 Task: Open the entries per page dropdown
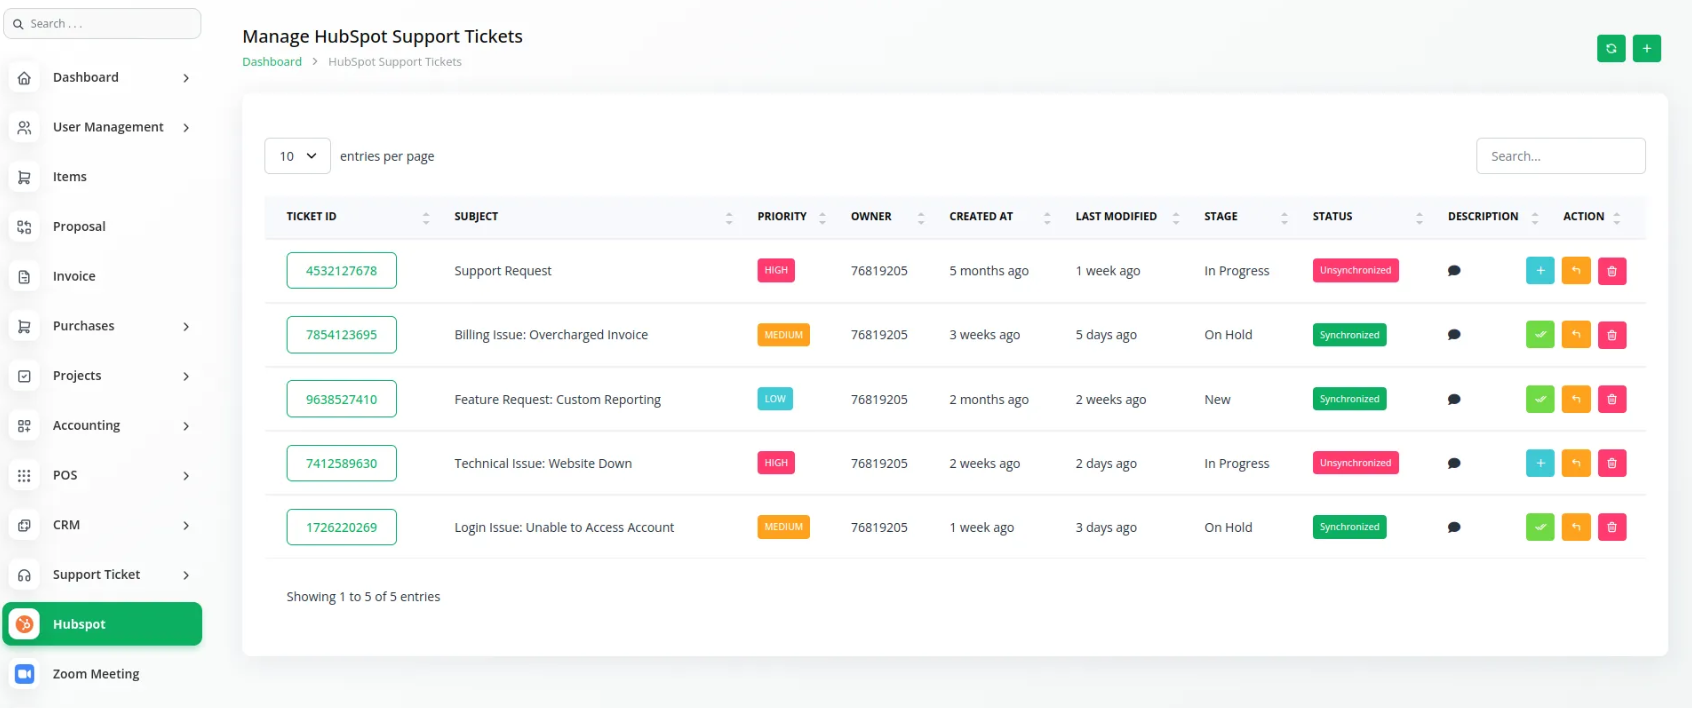point(297,156)
